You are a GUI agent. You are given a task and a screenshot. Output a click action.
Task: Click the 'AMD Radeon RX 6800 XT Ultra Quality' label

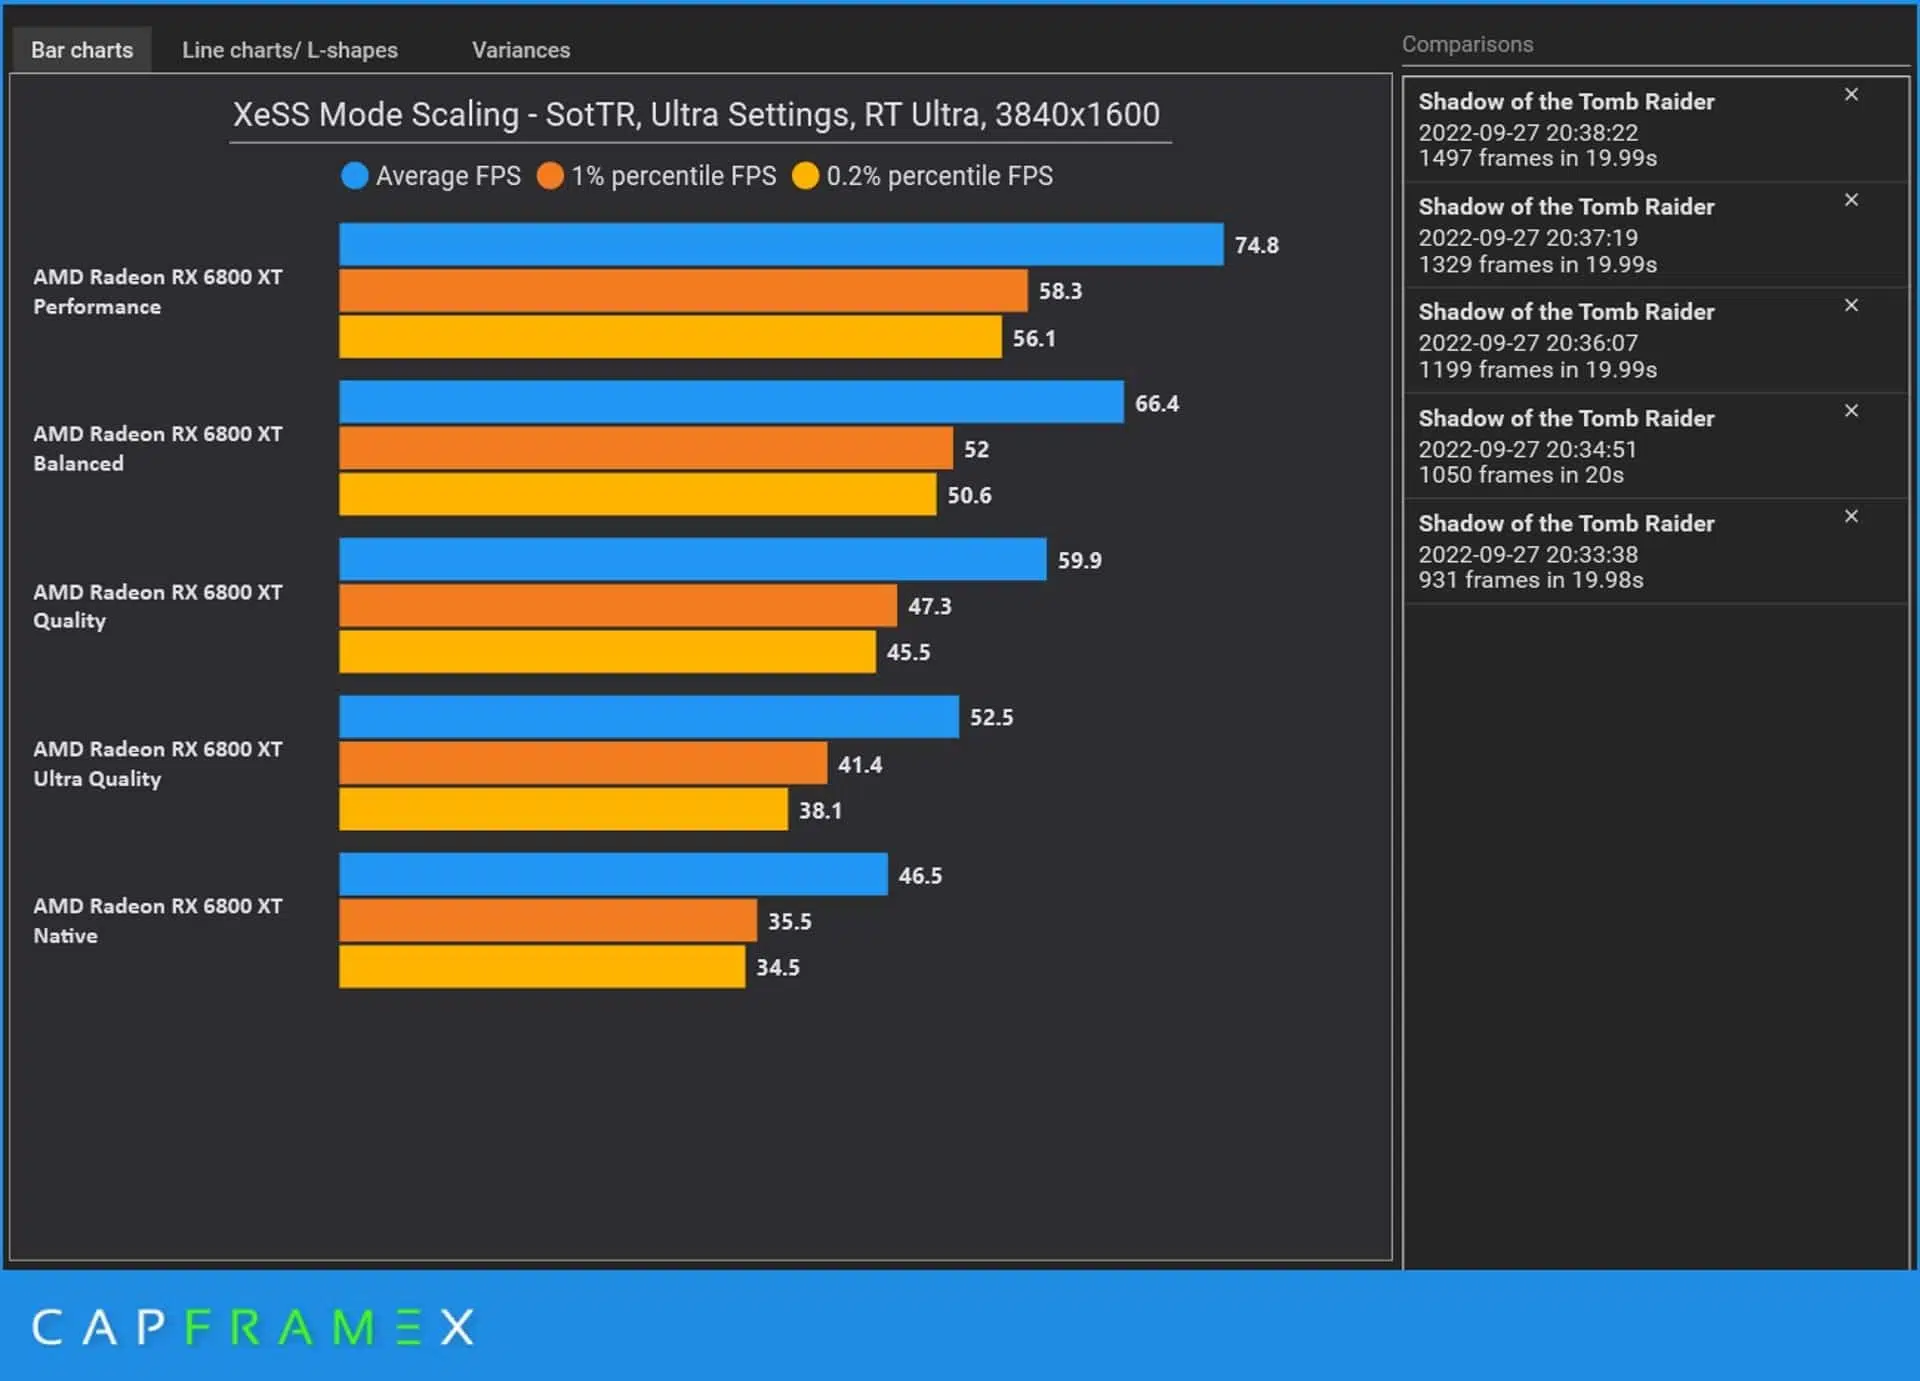coord(158,763)
